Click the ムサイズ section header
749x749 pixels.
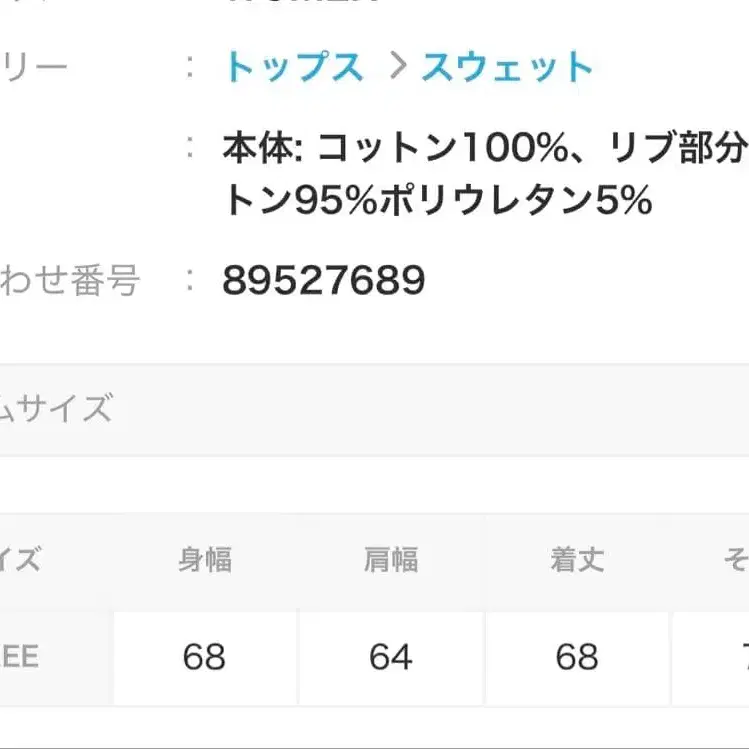(x=56, y=409)
